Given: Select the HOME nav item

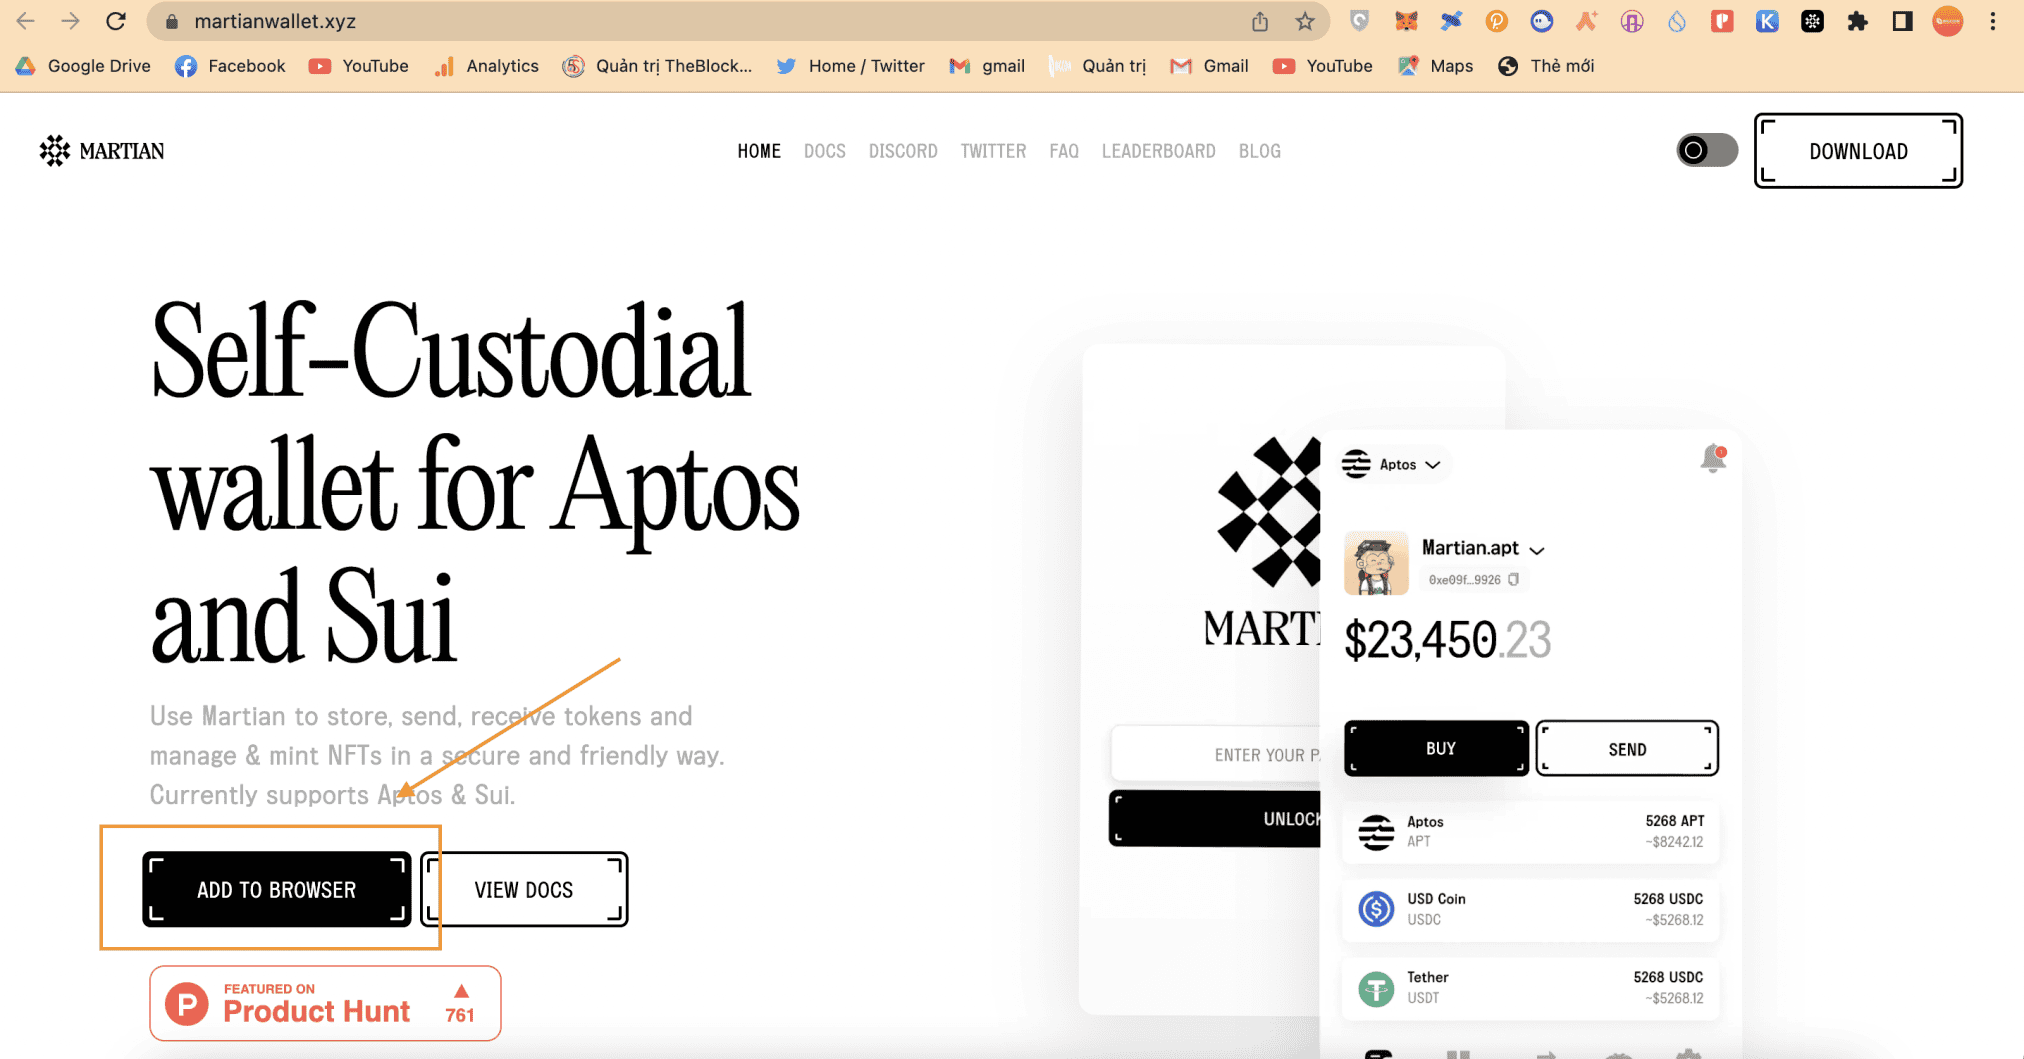Looking at the screenshot, I should tap(759, 151).
